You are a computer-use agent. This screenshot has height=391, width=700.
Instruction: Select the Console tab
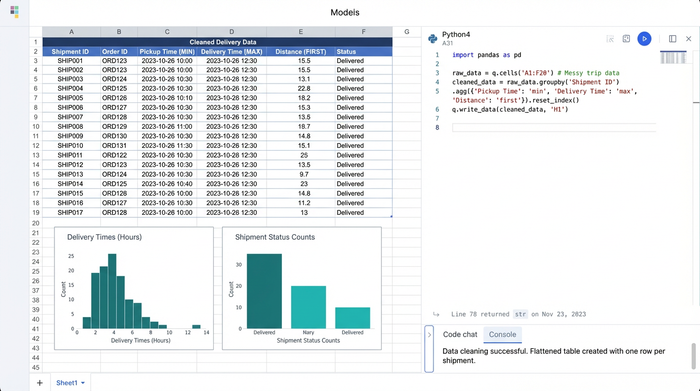[x=502, y=334]
